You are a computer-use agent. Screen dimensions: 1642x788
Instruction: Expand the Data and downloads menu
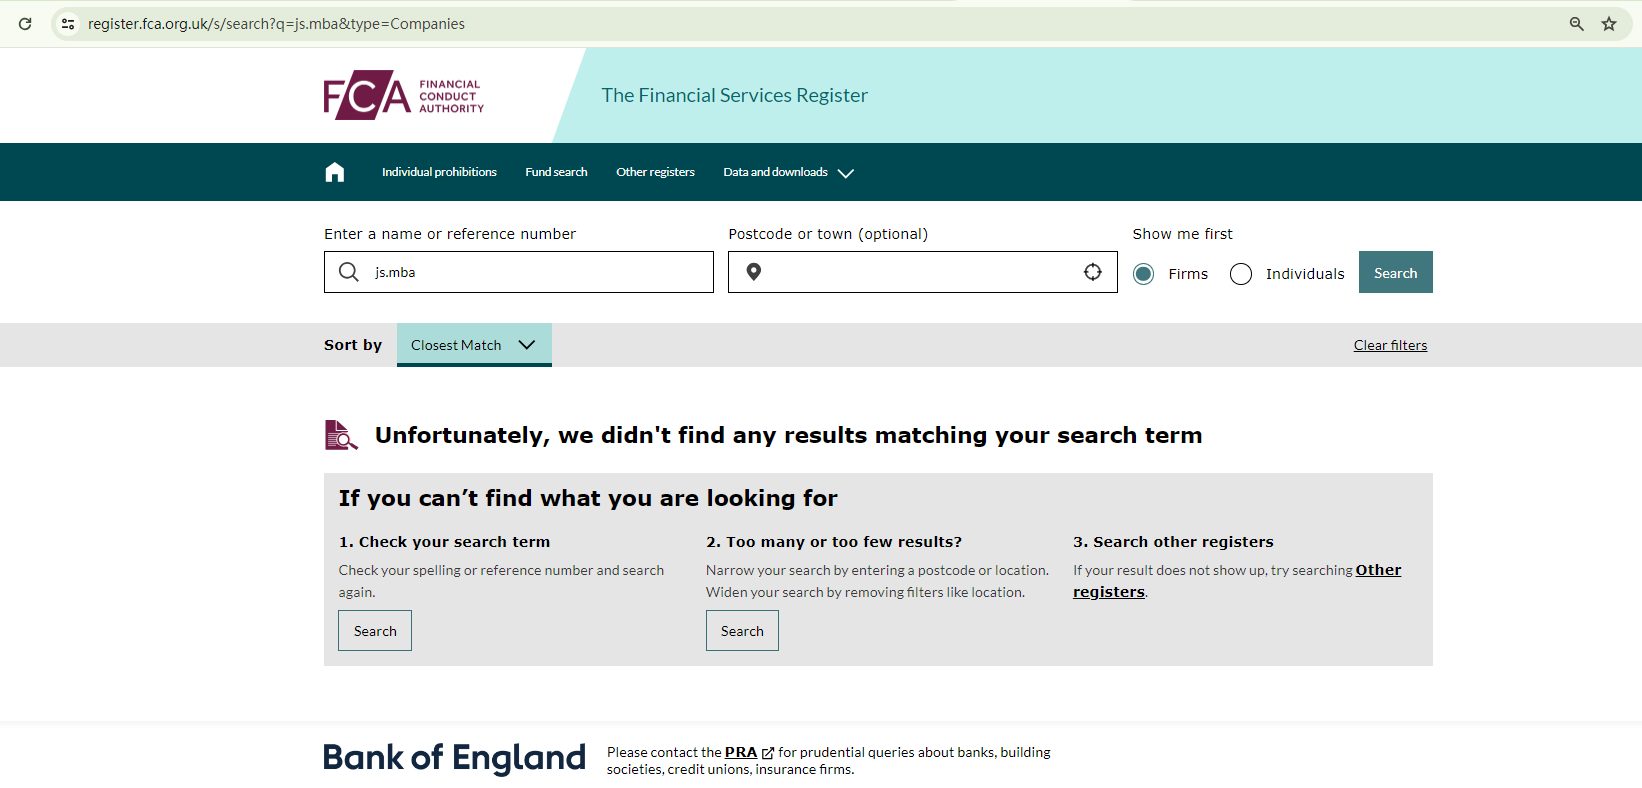[x=788, y=172]
